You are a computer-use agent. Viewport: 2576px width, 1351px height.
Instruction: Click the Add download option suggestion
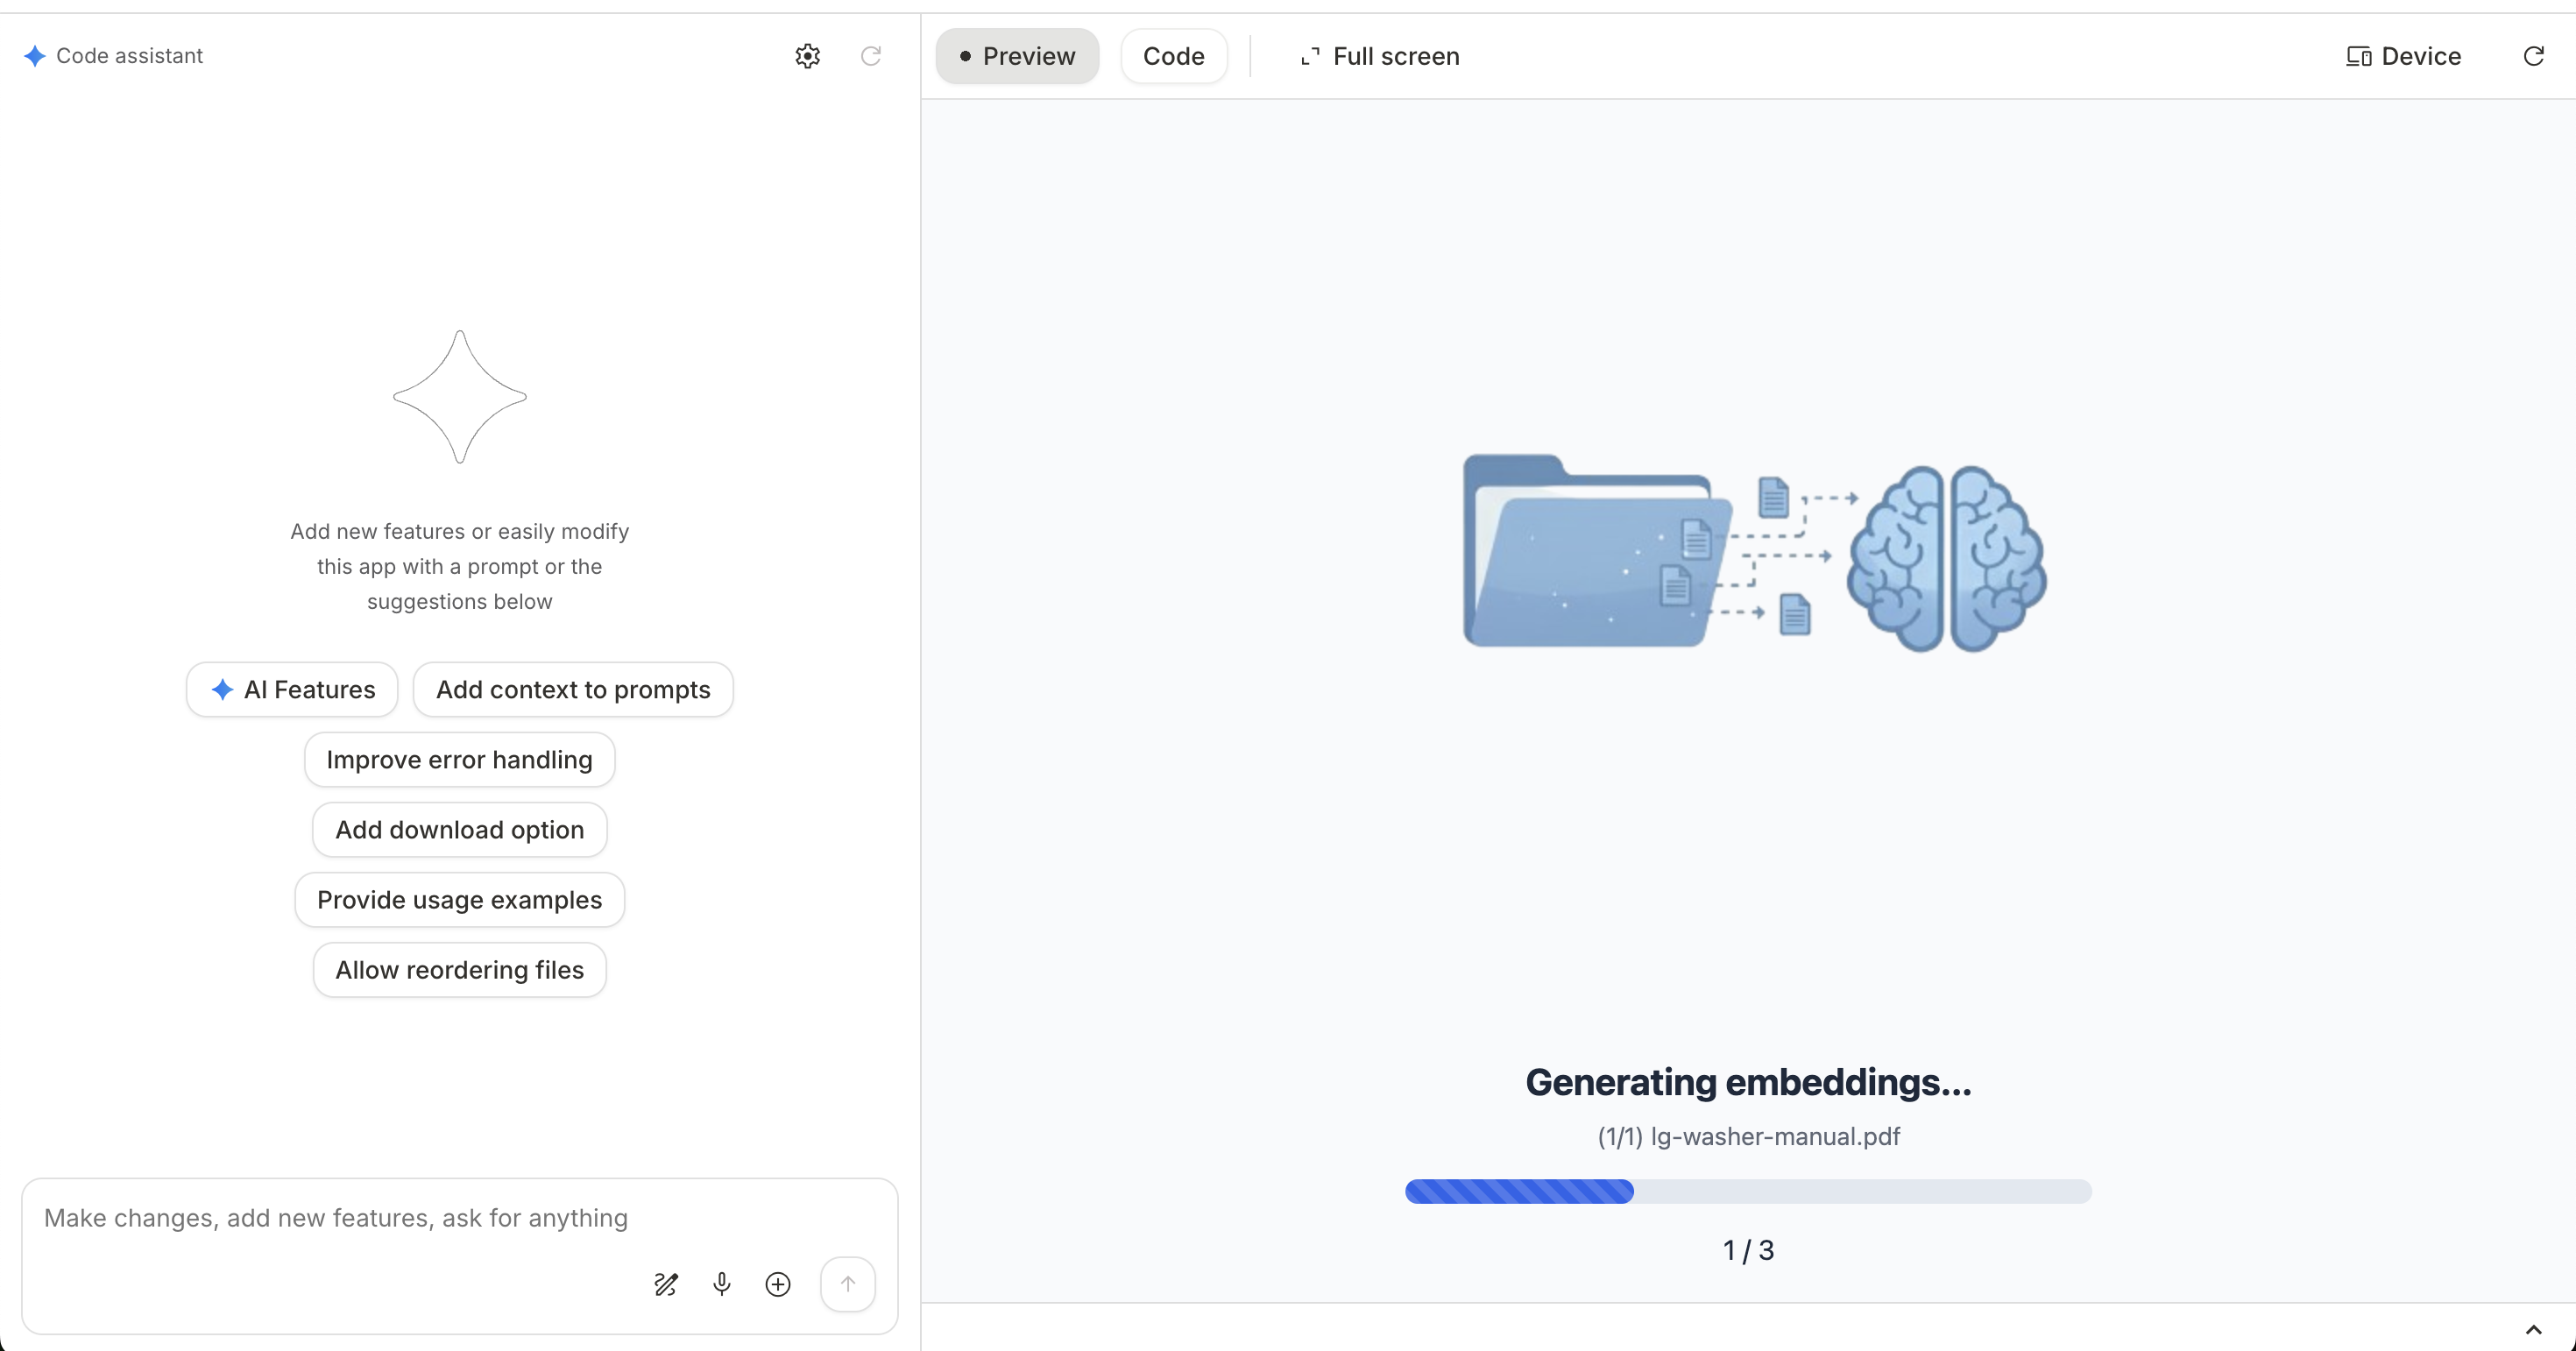[459, 829]
